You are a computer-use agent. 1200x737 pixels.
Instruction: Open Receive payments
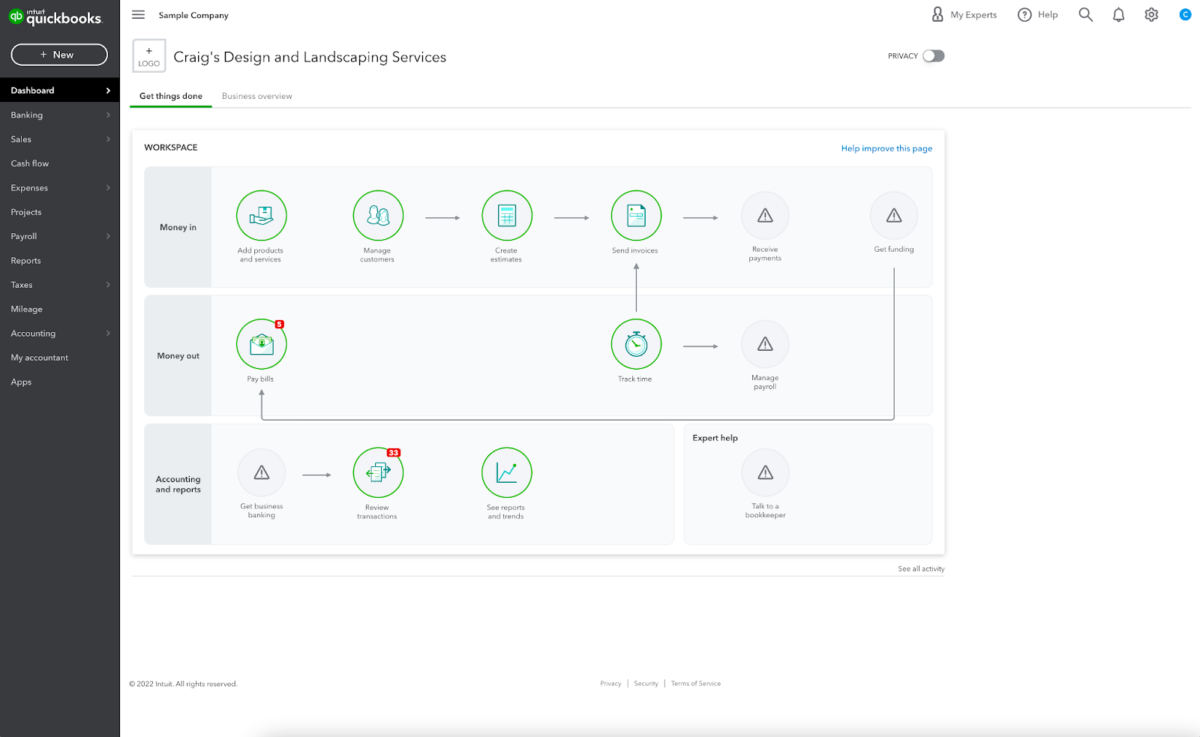[764, 215]
